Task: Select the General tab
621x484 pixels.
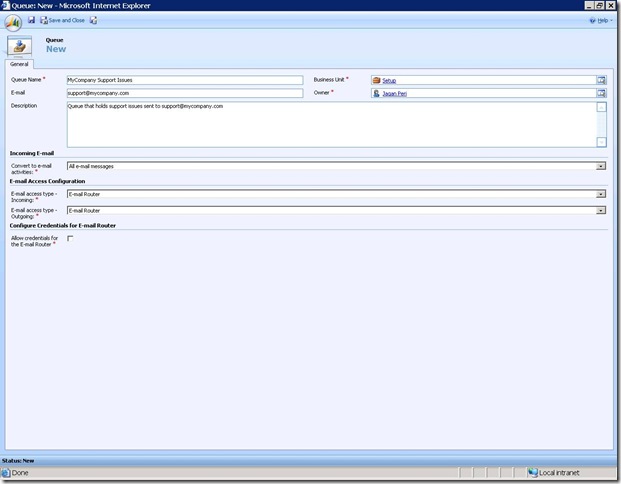Action: pos(22,63)
